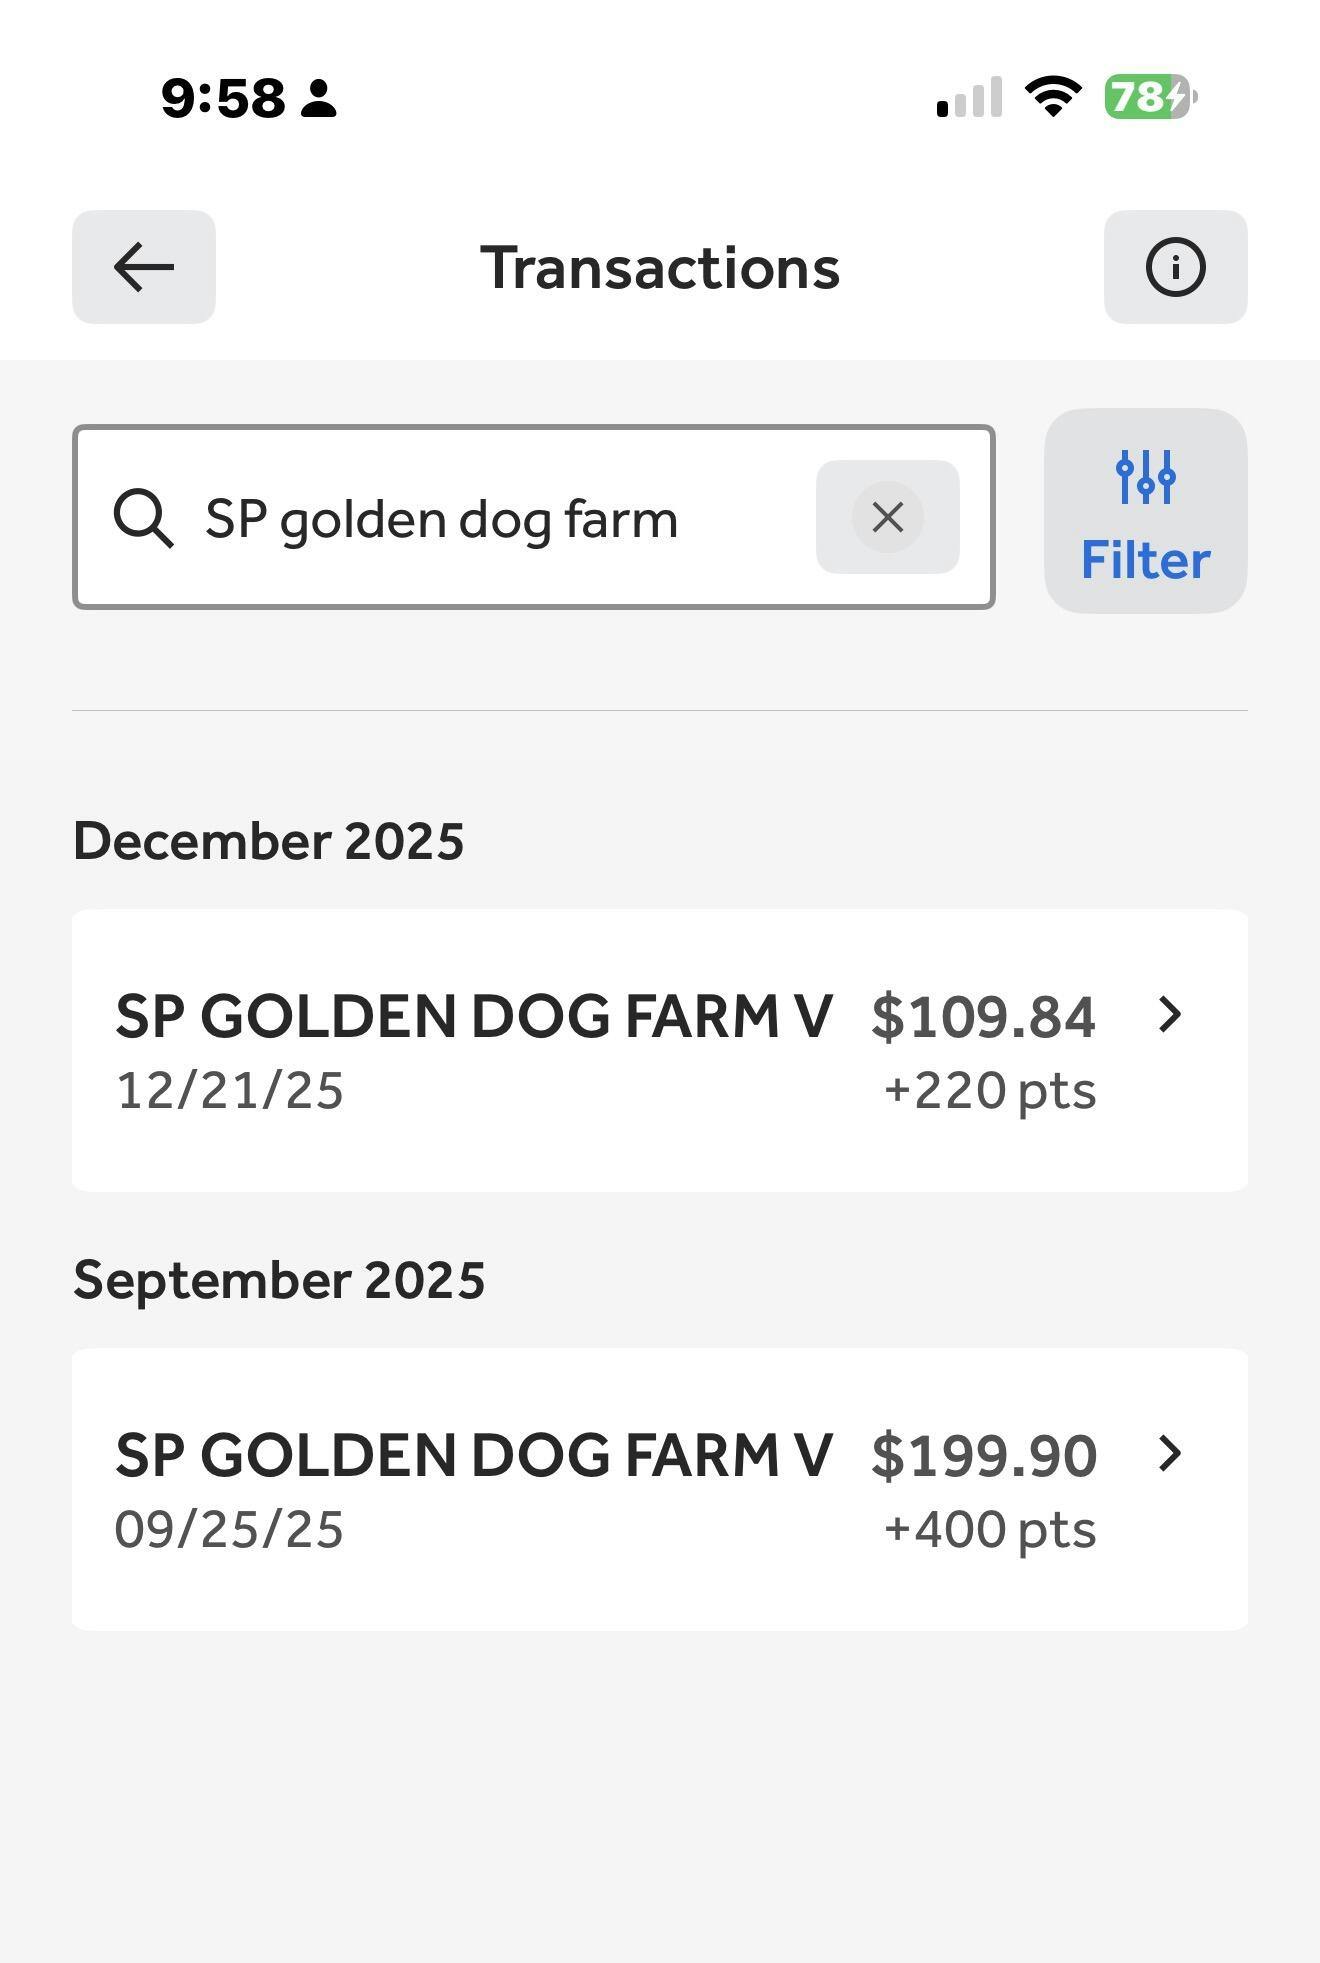The image size is (1320, 1963).
Task: Open the Filter label button
Action: 1145,560
